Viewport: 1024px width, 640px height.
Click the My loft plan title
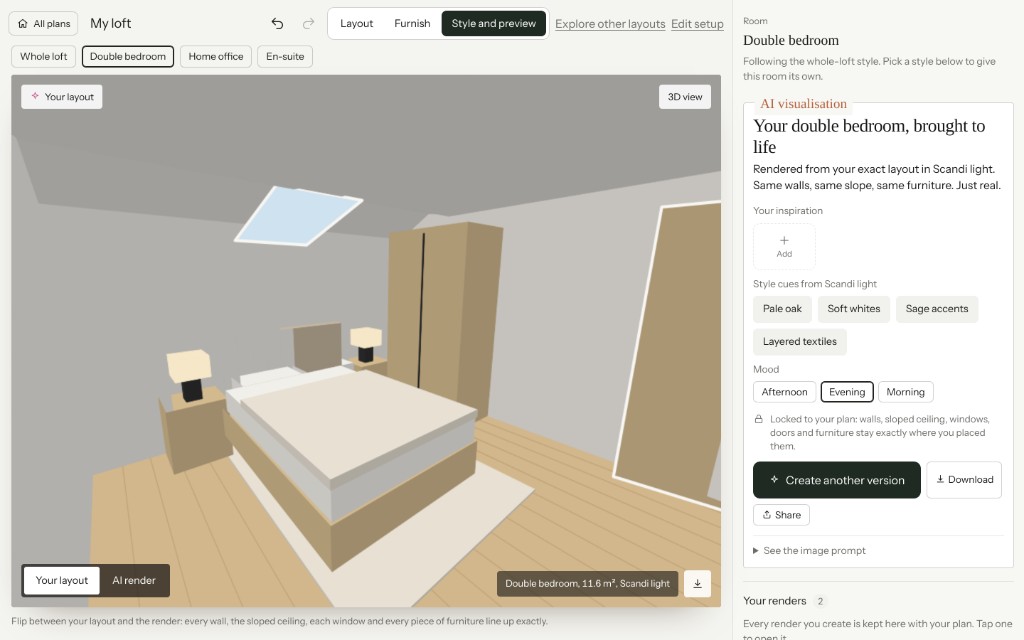click(x=110, y=24)
